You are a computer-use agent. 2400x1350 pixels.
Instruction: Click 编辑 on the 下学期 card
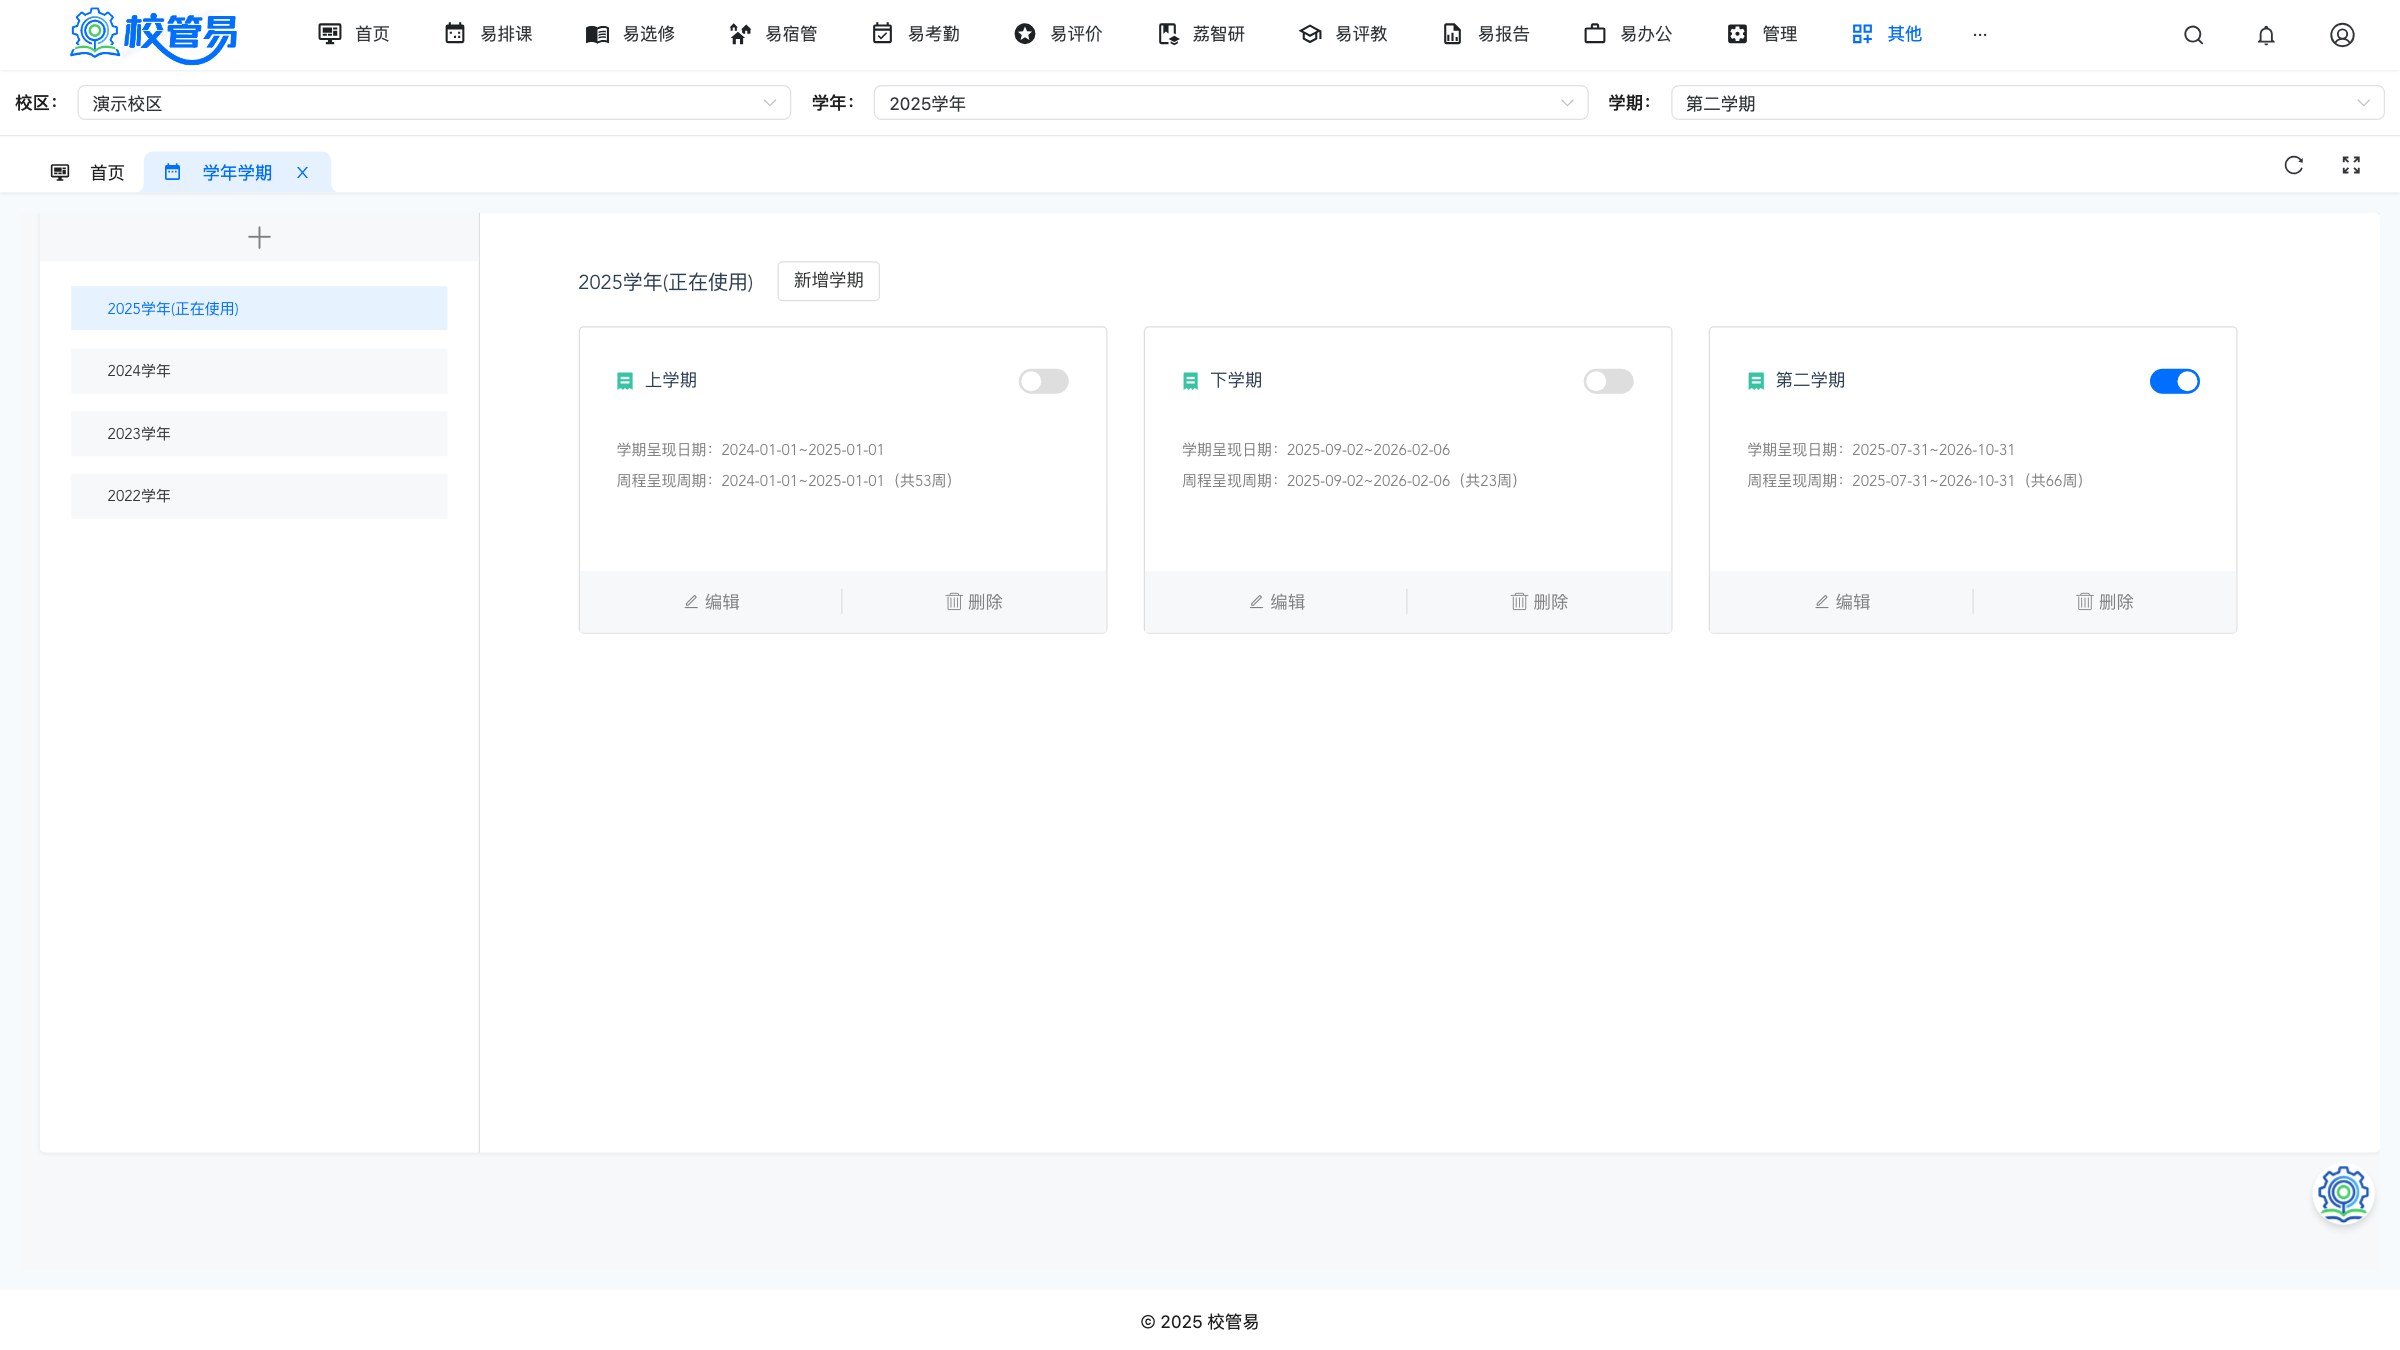[1276, 602]
